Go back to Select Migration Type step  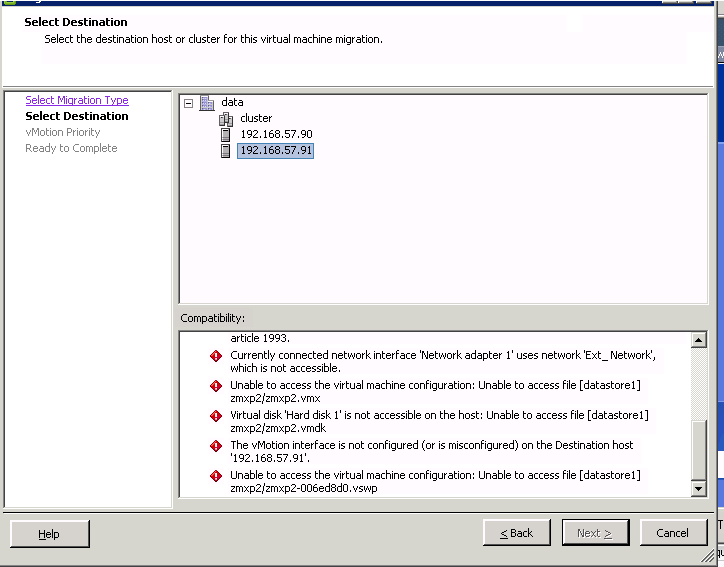(77, 100)
